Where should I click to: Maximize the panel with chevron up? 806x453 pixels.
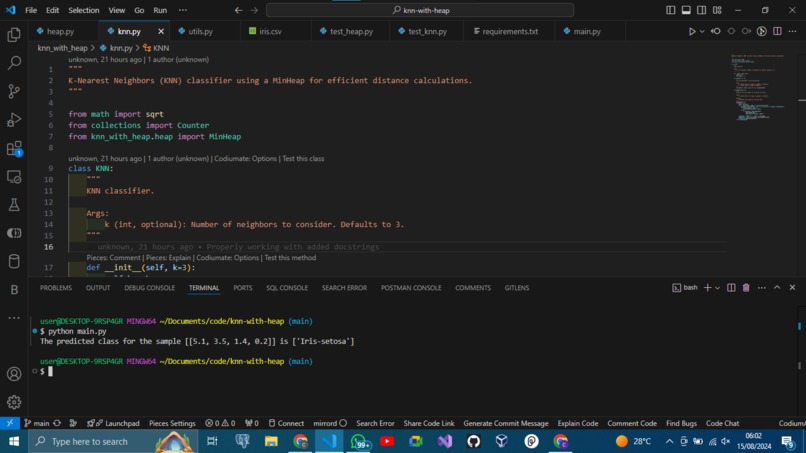click(x=777, y=288)
